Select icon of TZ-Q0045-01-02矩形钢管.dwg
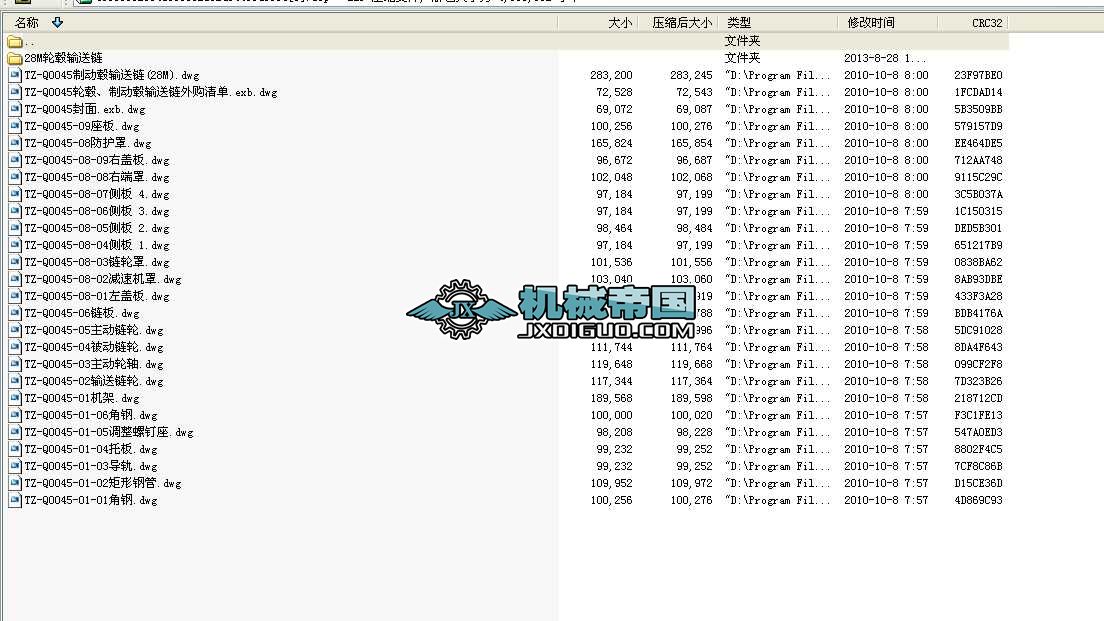Viewport: 1104px width, 621px height. [x=15, y=483]
